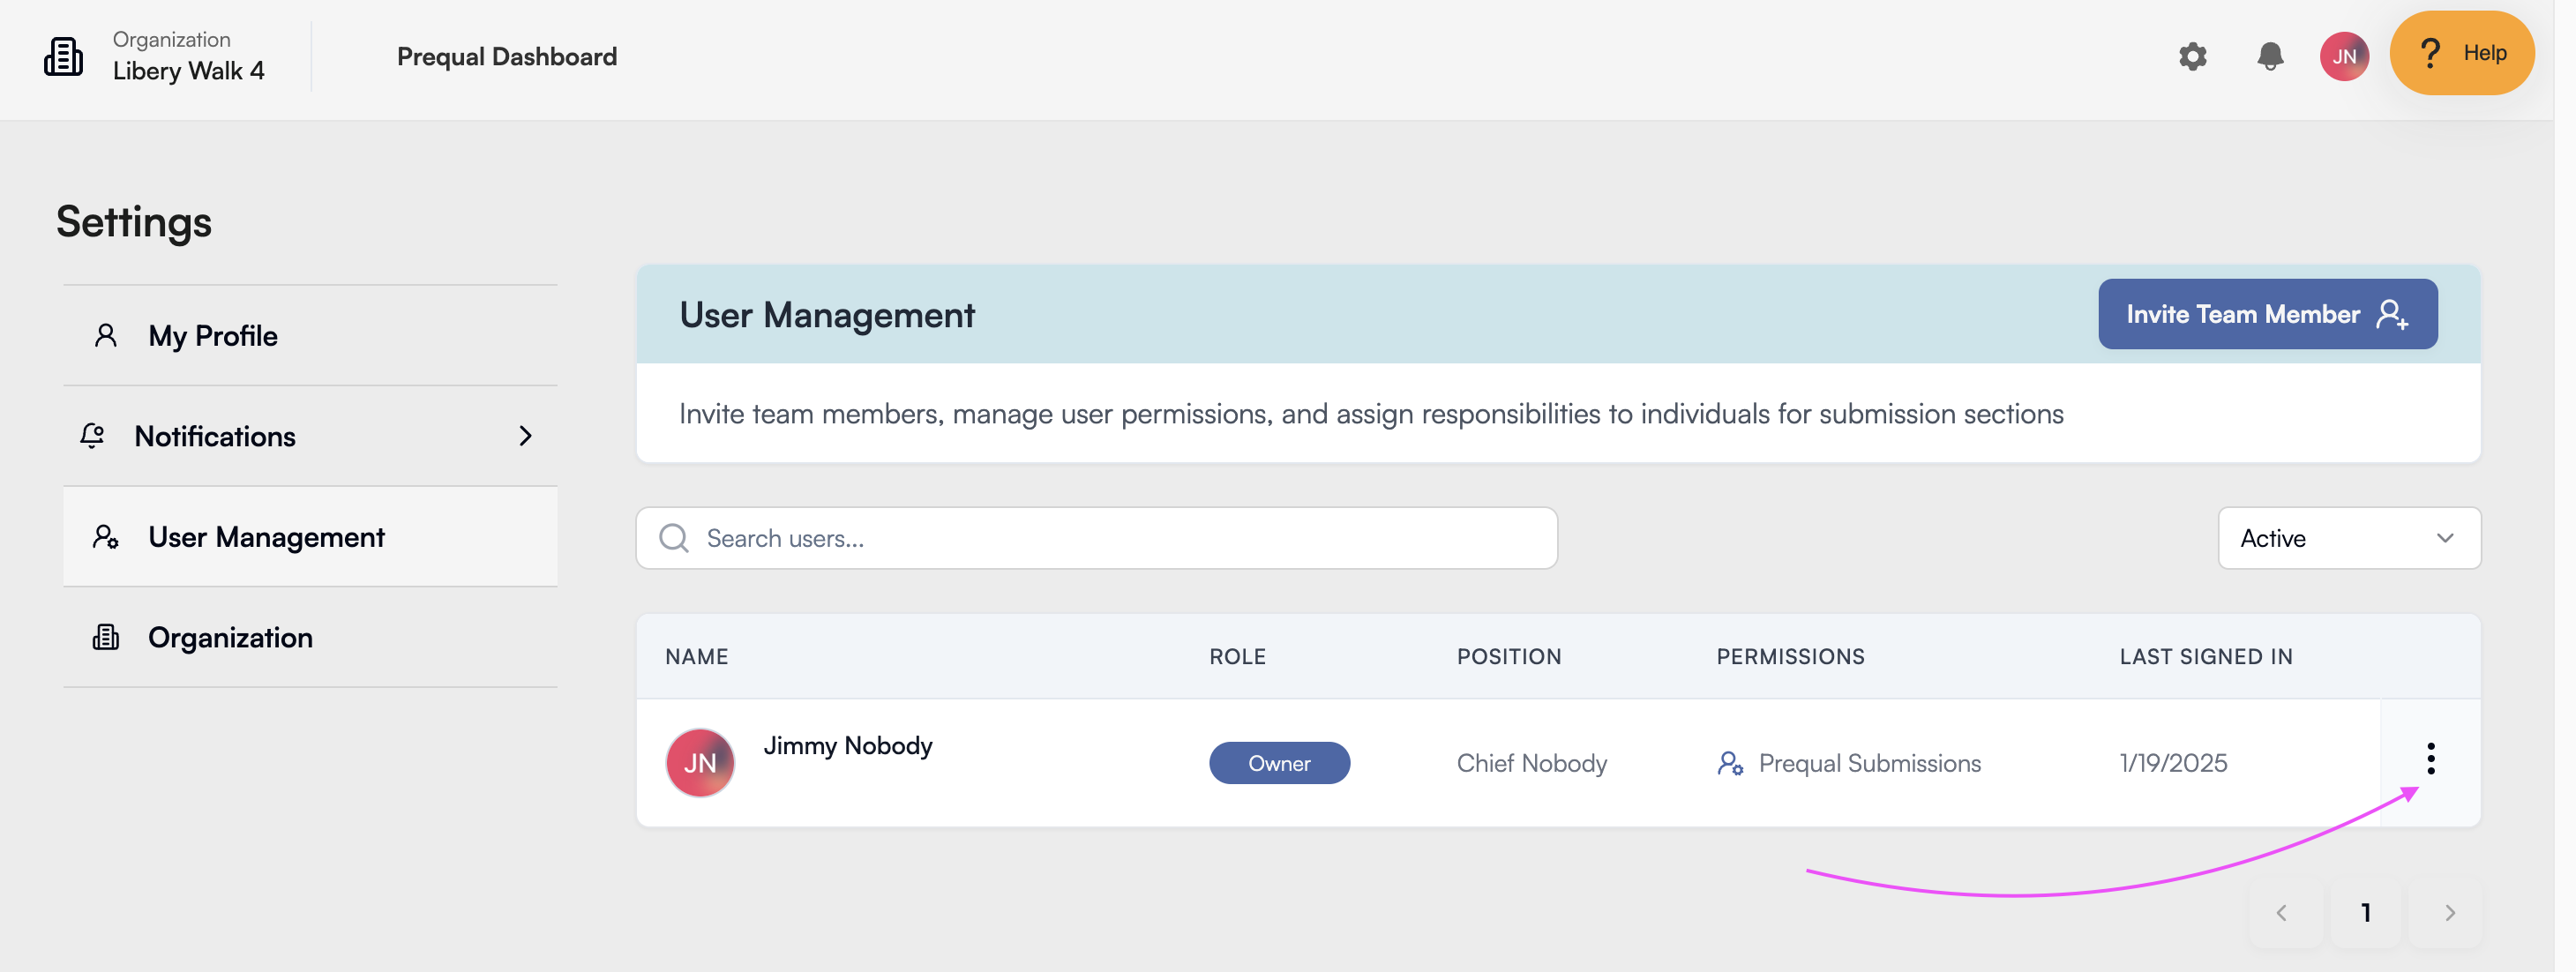The image size is (2576, 972).
Task: Click the Settings page heading
Action: click(x=134, y=222)
